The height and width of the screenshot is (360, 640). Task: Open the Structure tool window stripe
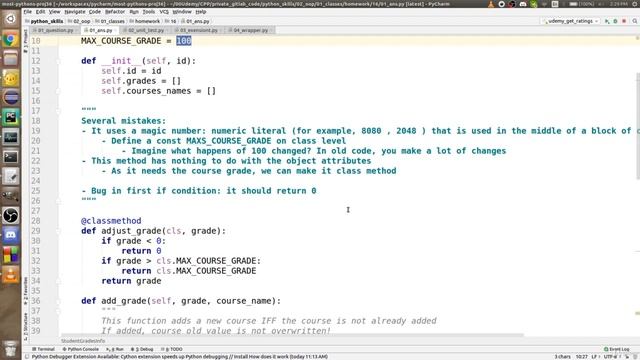click(26, 327)
